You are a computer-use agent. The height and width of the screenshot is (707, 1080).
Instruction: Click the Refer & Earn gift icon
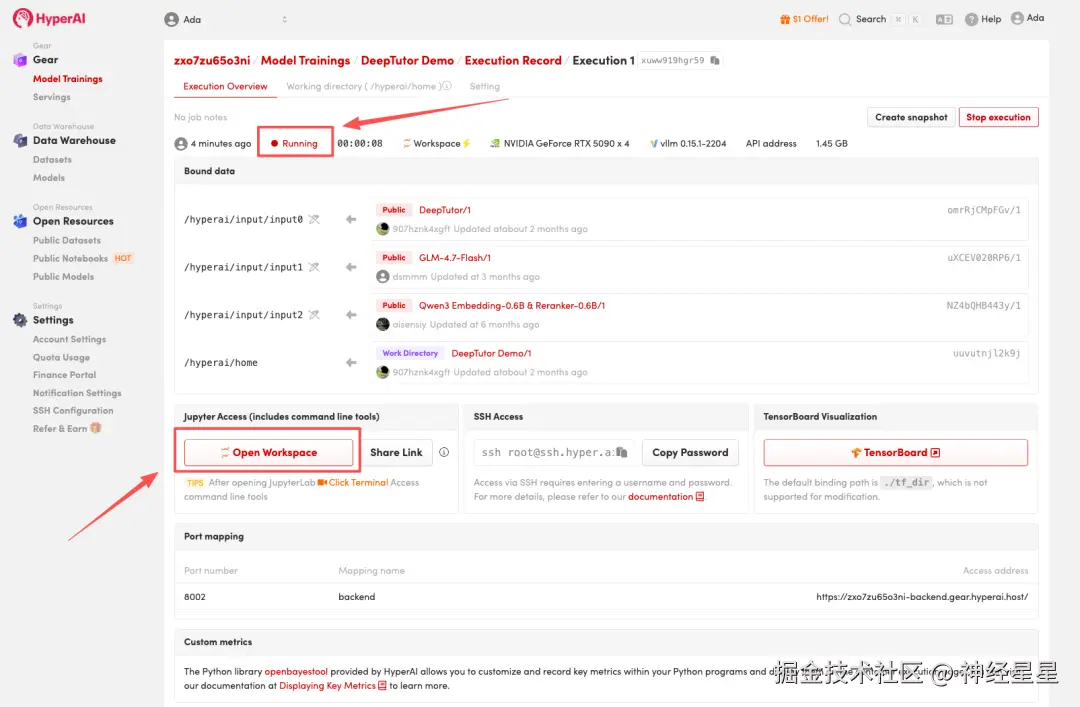pyautogui.click(x=96, y=428)
